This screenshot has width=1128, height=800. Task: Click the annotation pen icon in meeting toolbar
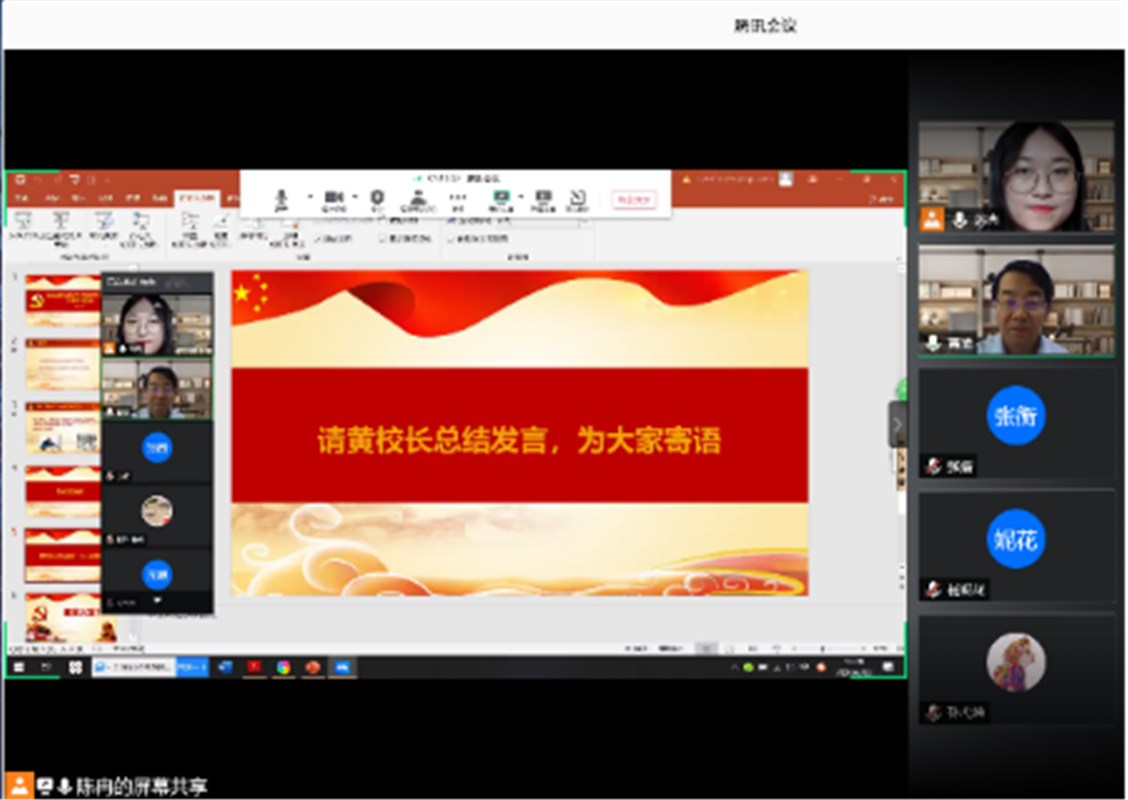click(x=577, y=197)
